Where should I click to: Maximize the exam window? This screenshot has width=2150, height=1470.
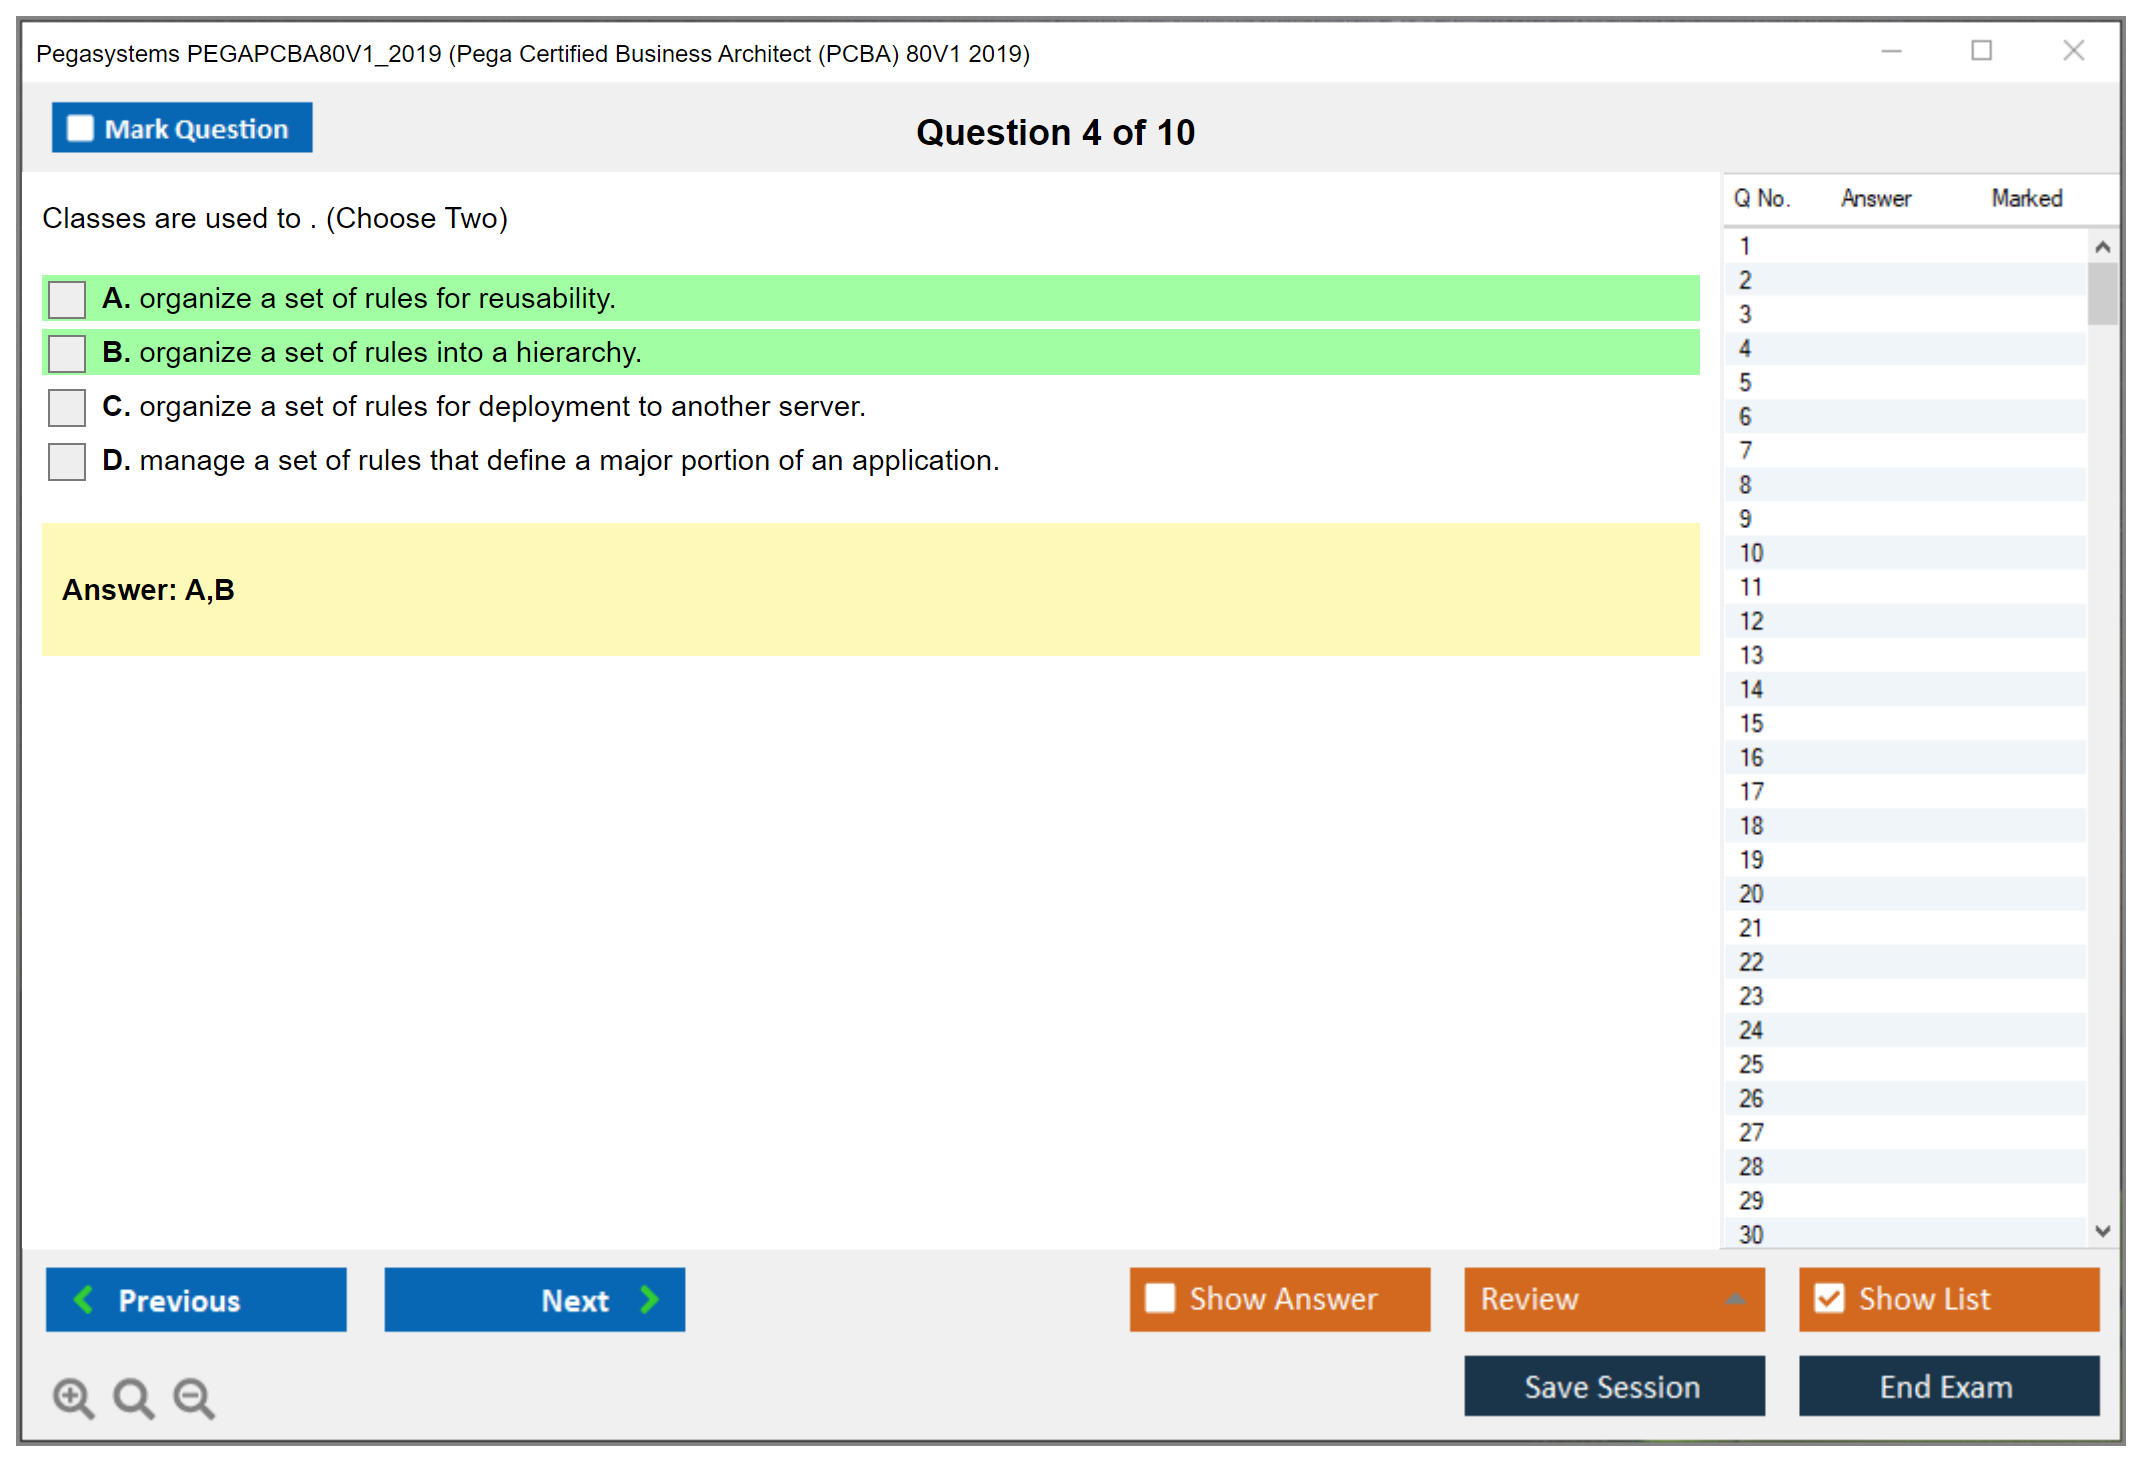tap(1981, 51)
